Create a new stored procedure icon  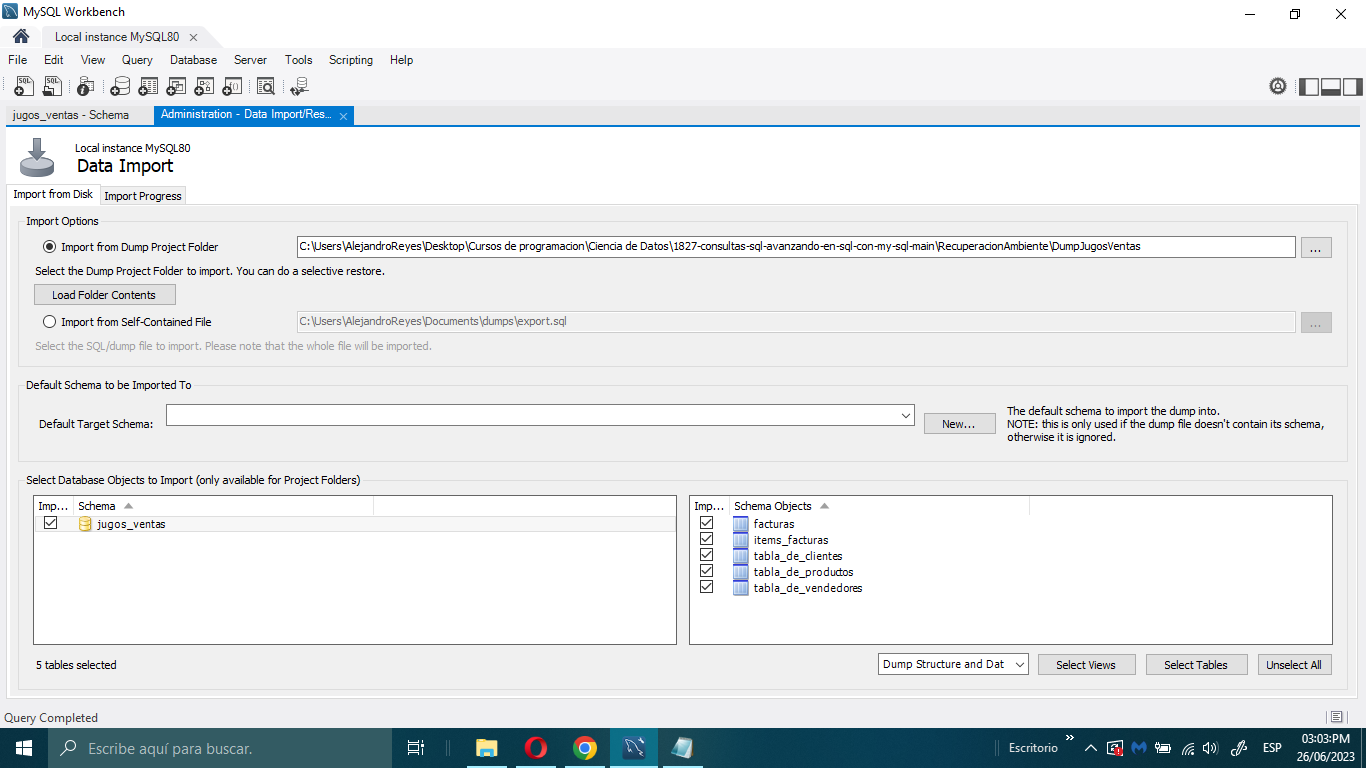point(204,87)
